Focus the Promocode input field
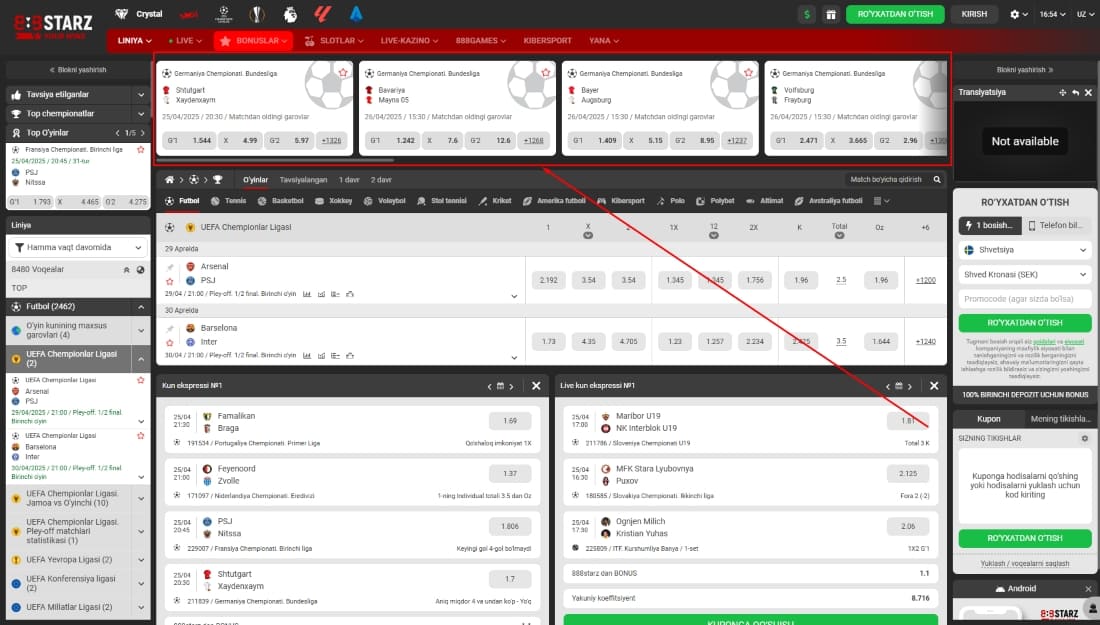This screenshot has height=625, width=1100. (x=1025, y=299)
